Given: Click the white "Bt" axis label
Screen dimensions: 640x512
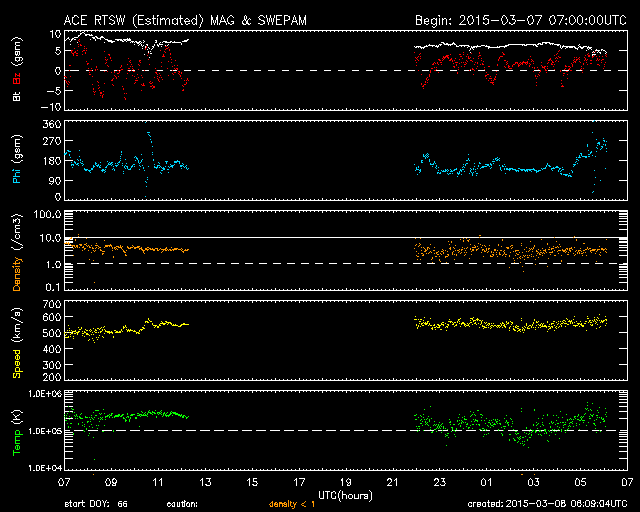Looking at the screenshot, I should click(16, 96).
